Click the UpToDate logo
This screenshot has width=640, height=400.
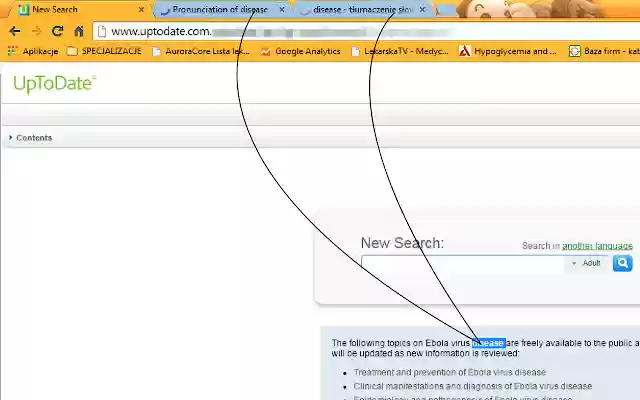(54, 84)
